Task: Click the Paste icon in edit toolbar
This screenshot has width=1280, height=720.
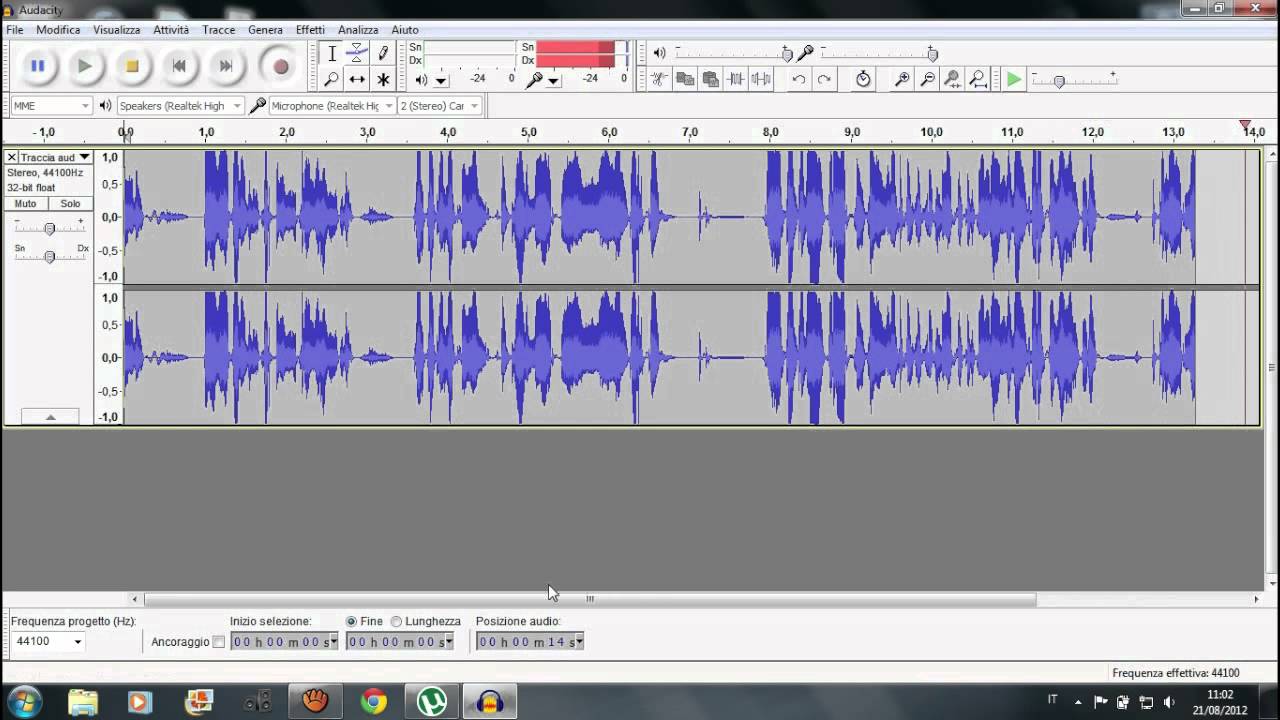Action: pyautogui.click(x=711, y=79)
